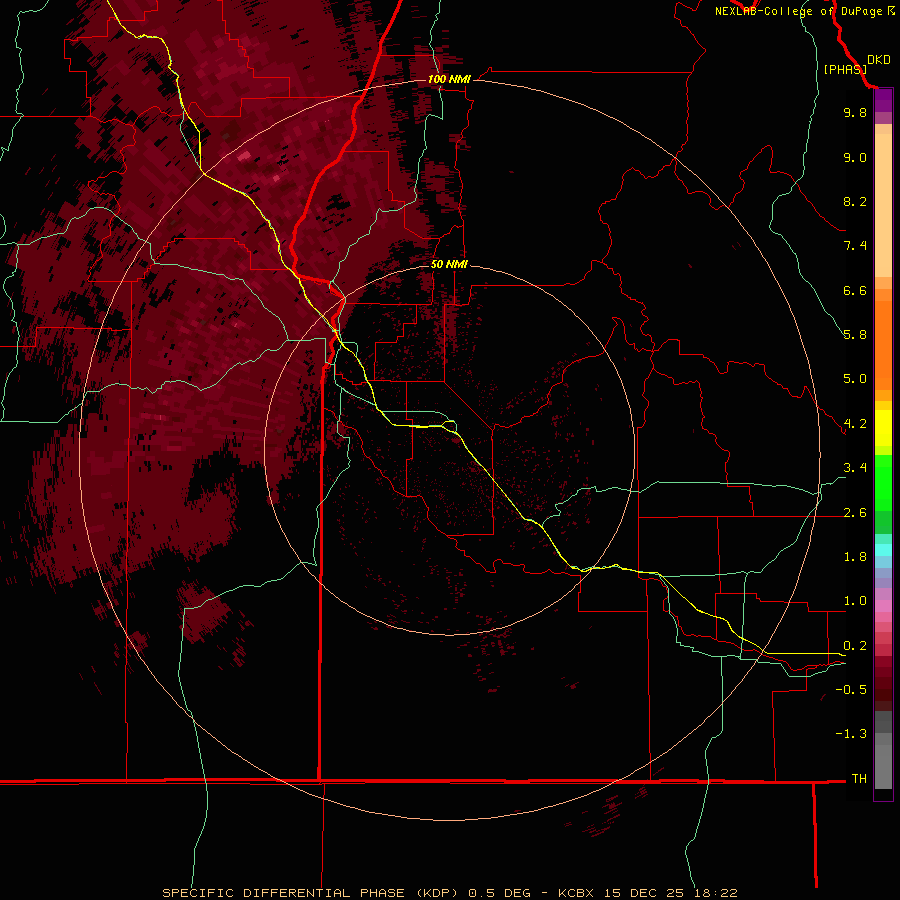Image resolution: width=900 pixels, height=900 pixels.
Task: Select the 7.4 scale value
Action: point(855,246)
